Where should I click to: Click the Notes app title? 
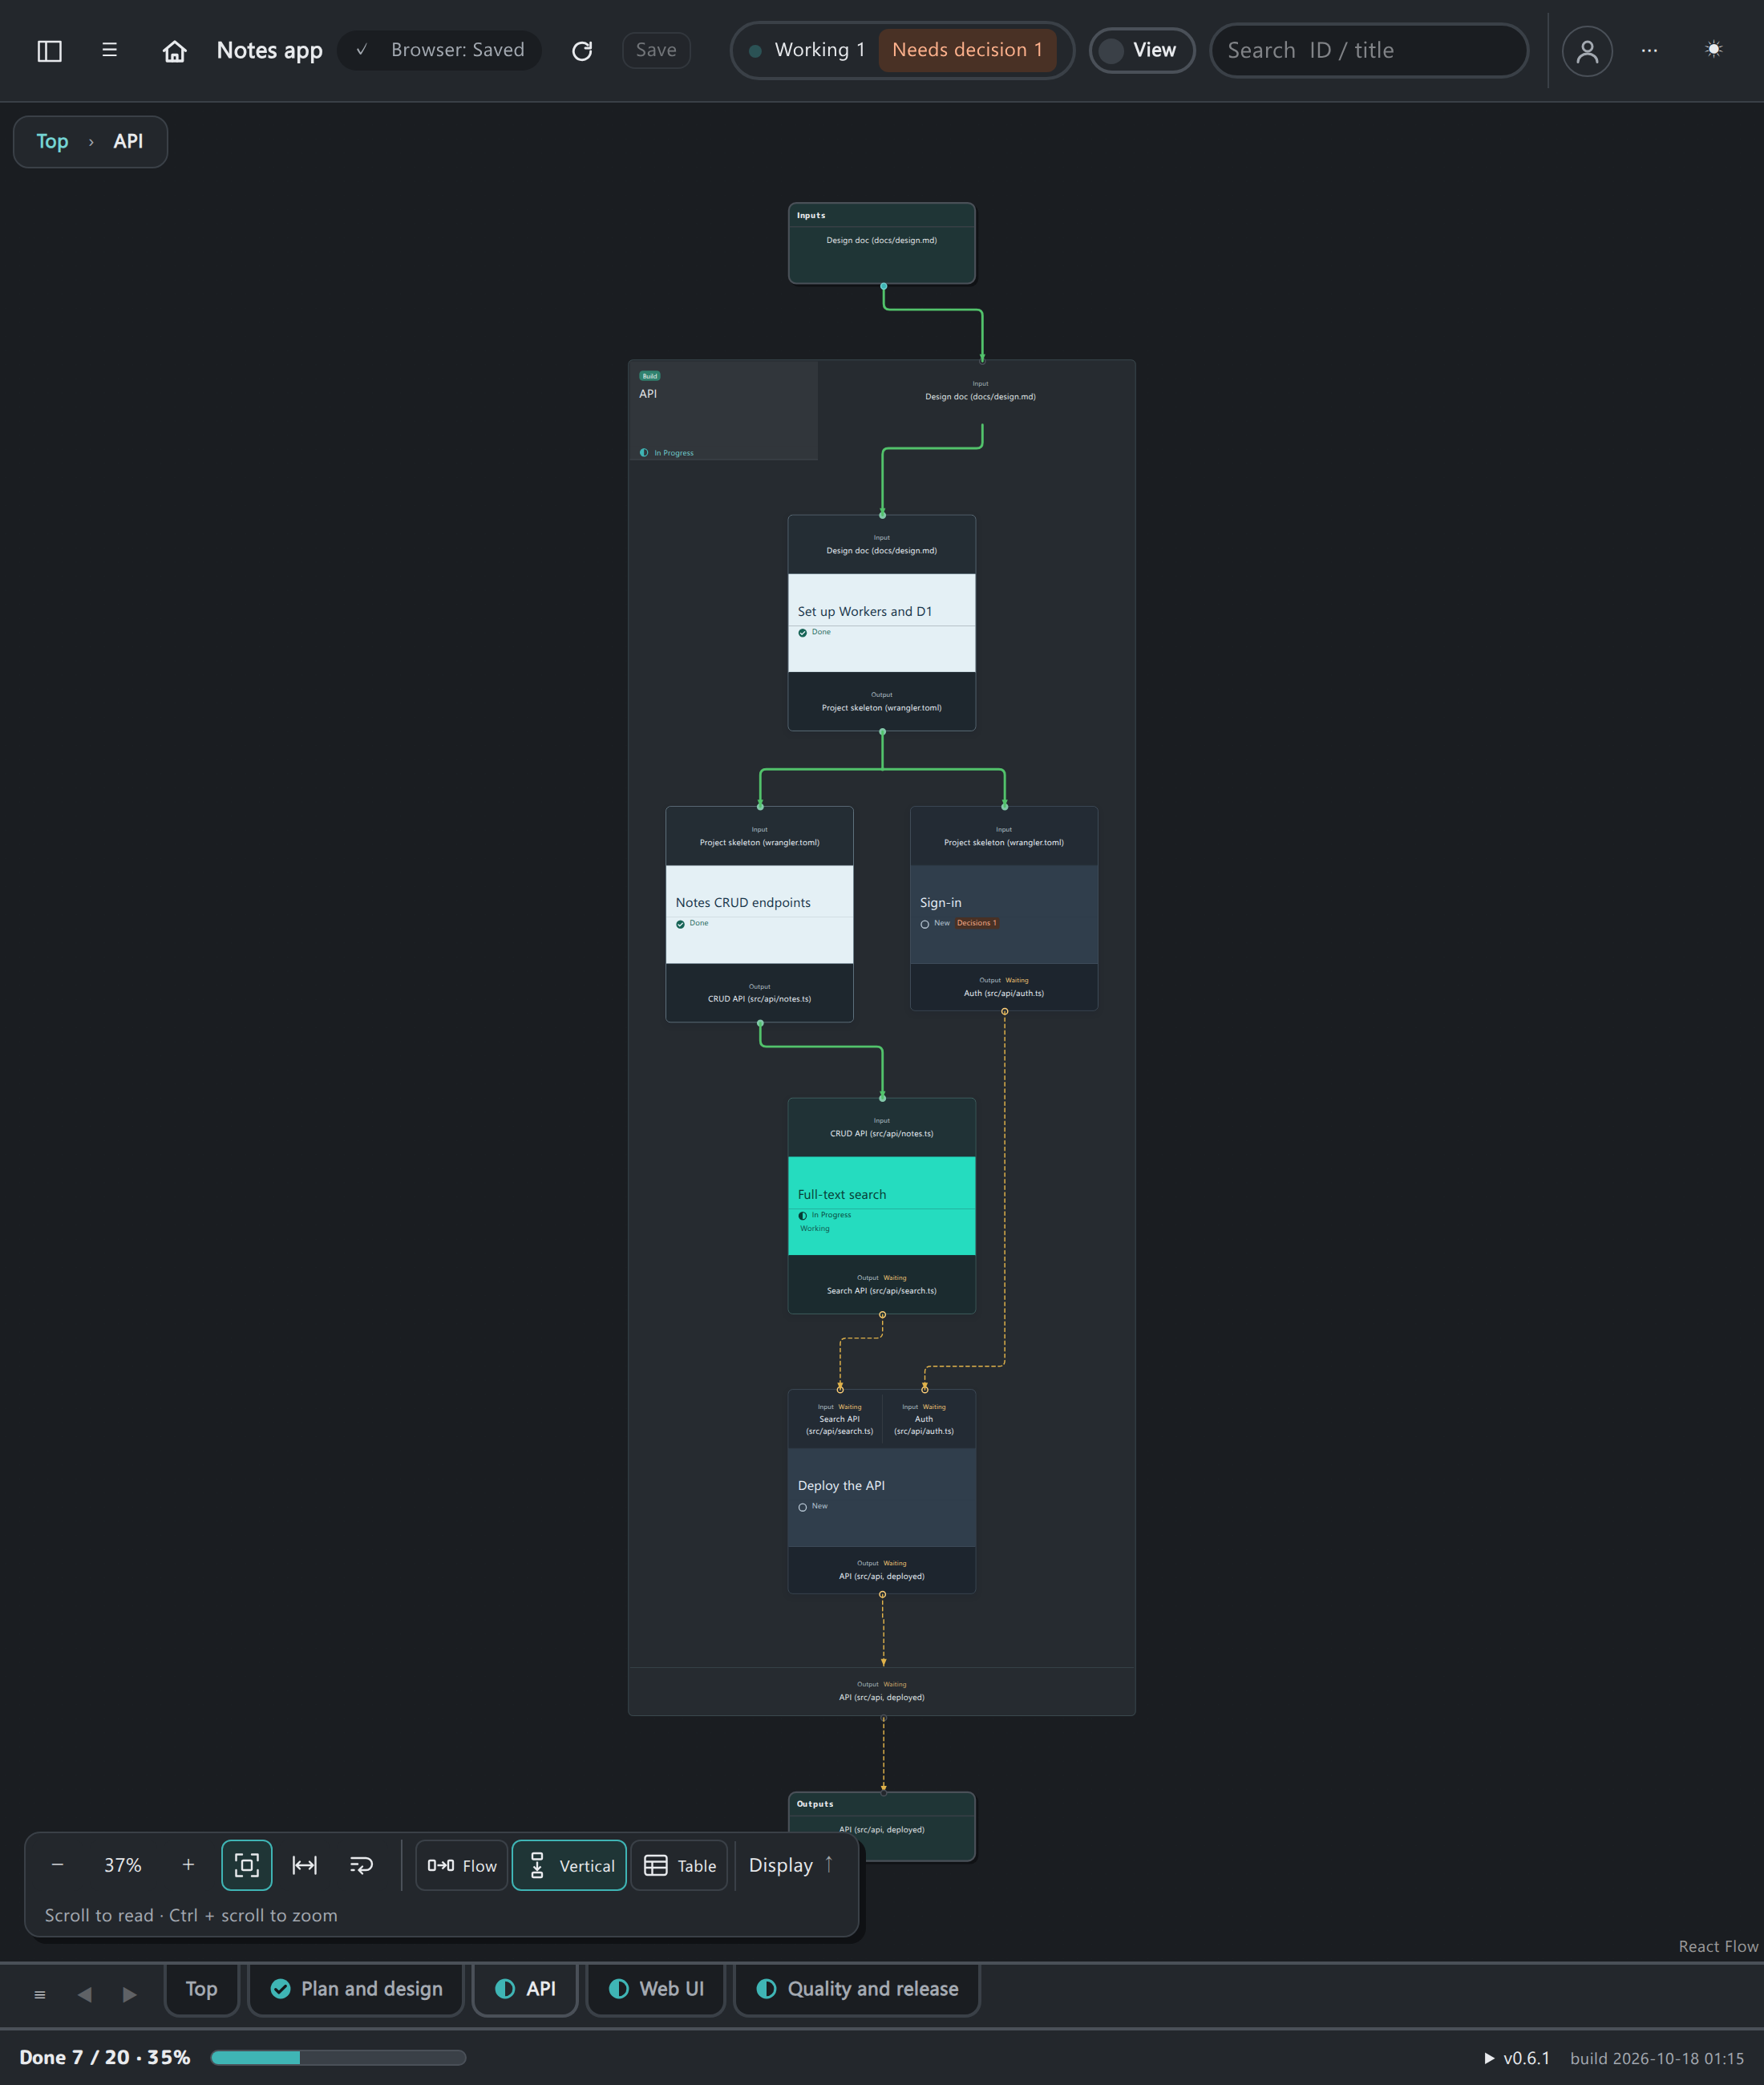click(x=269, y=50)
